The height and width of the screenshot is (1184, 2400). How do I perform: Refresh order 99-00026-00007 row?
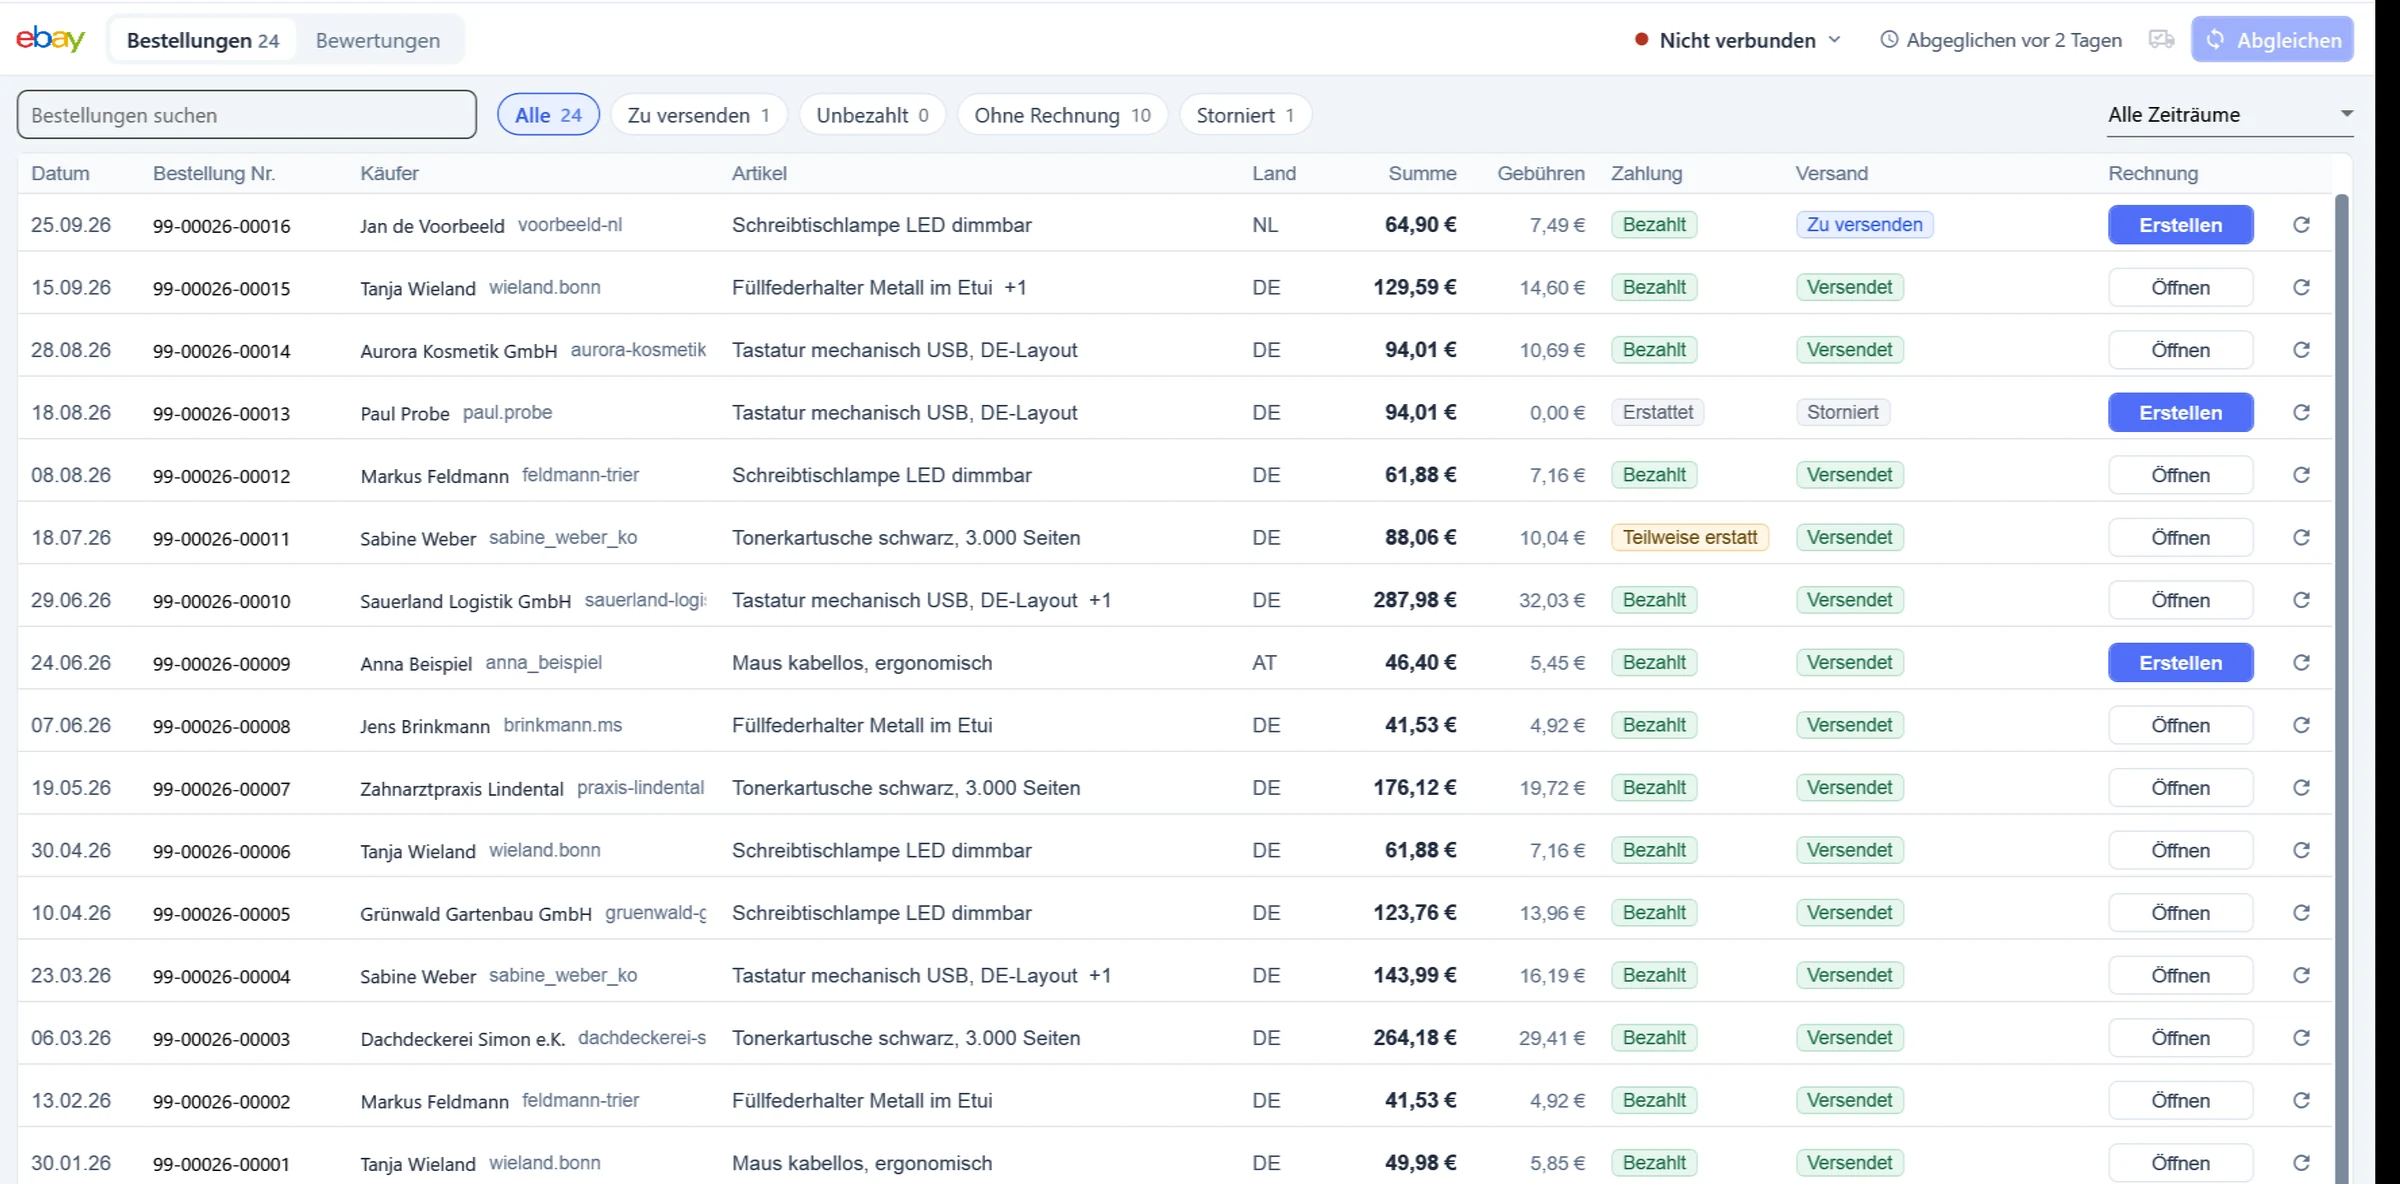(2301, 788)
